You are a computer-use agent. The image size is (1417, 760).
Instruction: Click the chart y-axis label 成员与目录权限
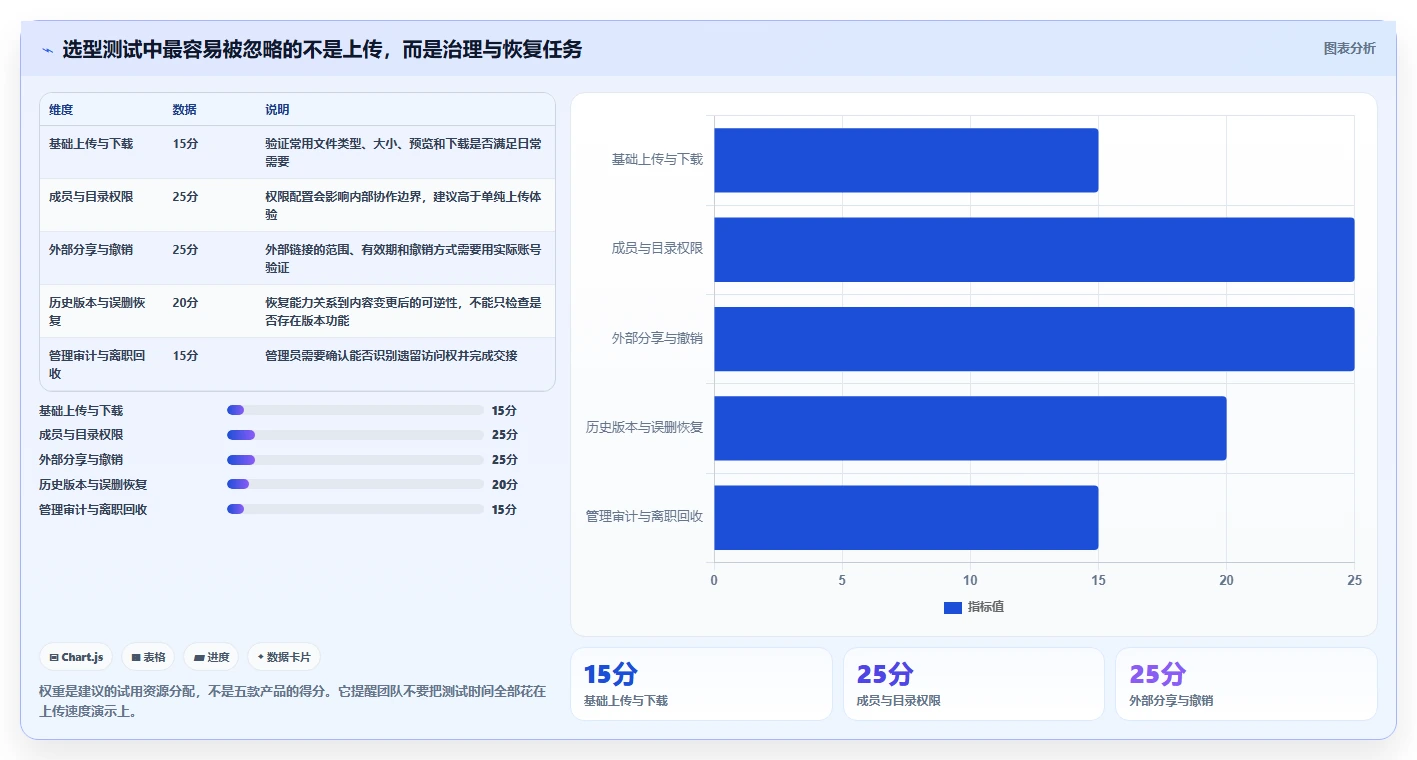(657, 249)
